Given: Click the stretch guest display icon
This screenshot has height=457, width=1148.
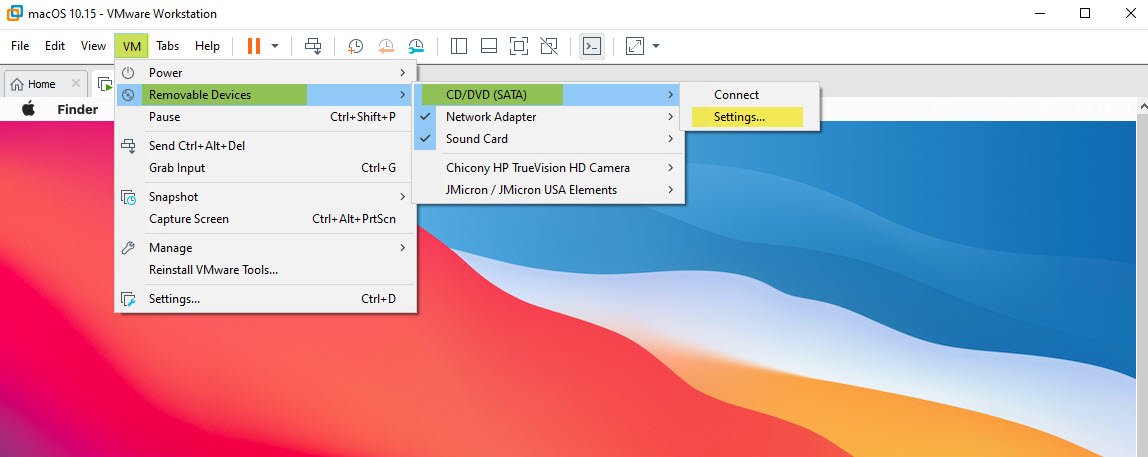Looking at the screenshot, I should click(x=634, y=46).
